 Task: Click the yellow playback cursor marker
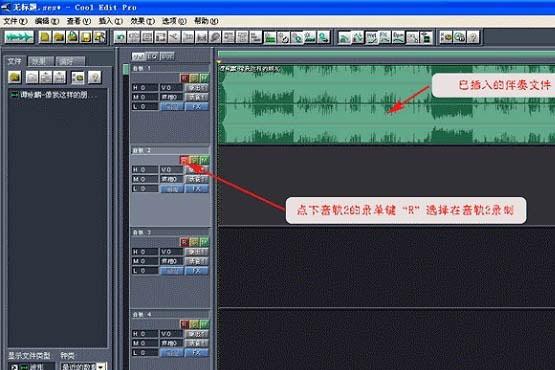(x=219, y=62)
